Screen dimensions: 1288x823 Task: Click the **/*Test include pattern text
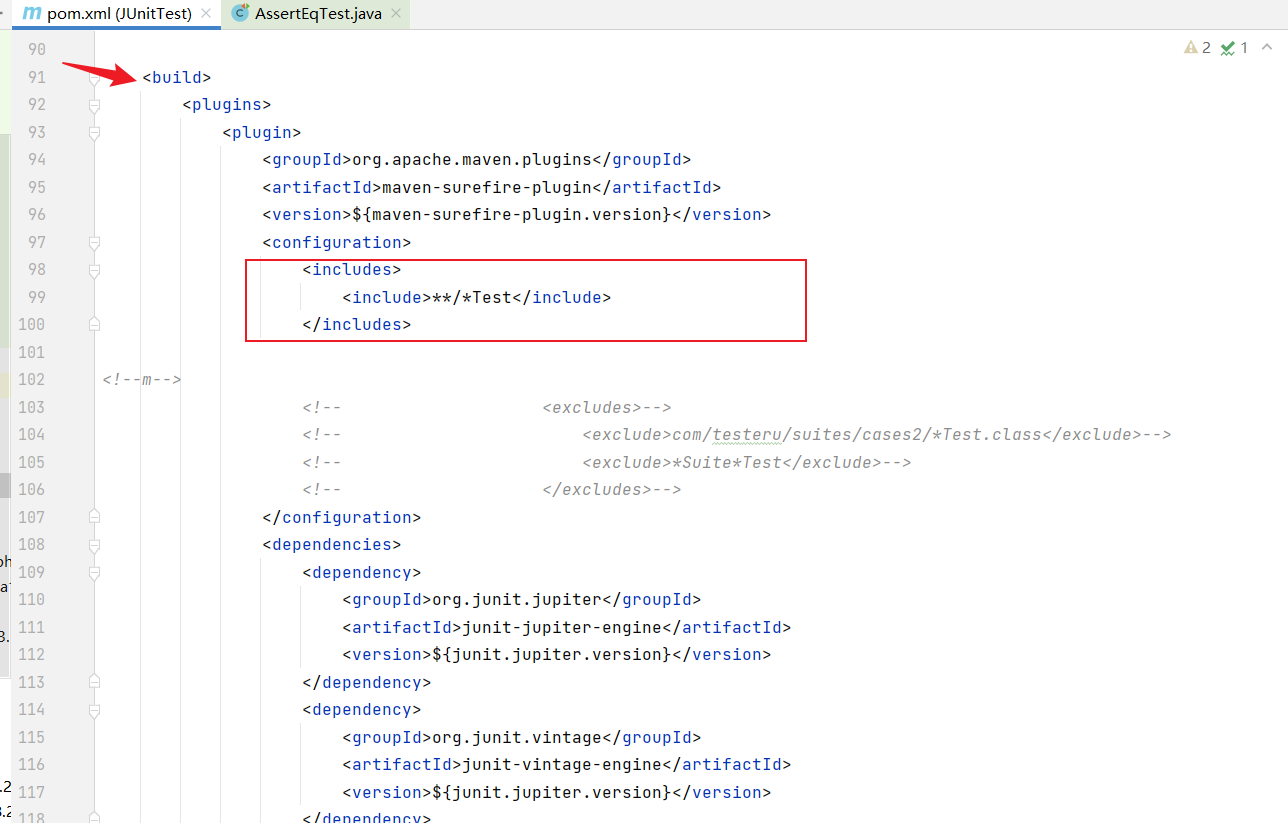tap(471, 297)
